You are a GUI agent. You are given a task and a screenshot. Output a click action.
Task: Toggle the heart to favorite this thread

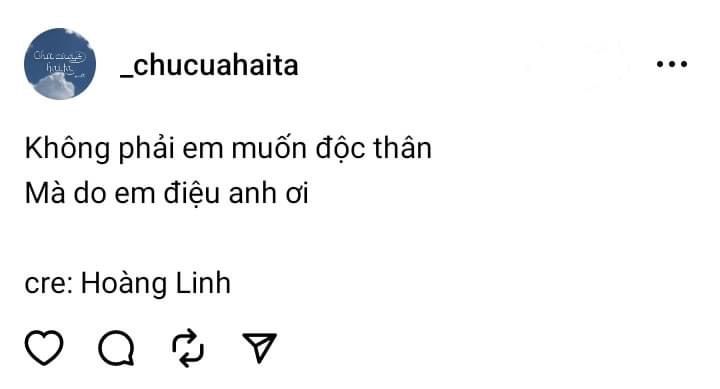point(44,348)
